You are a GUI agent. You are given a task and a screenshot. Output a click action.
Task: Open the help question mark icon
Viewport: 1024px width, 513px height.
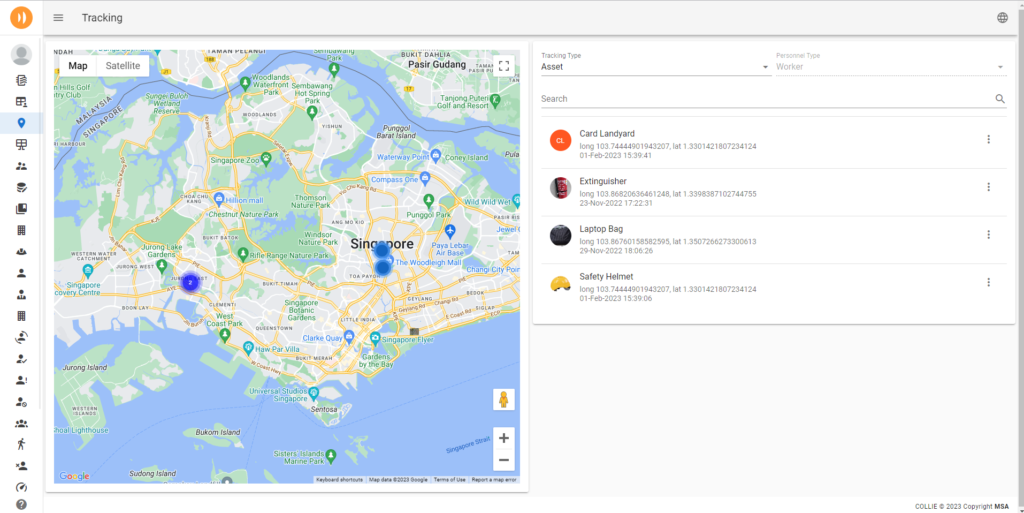pyautogui.click(x=22, y=505)
